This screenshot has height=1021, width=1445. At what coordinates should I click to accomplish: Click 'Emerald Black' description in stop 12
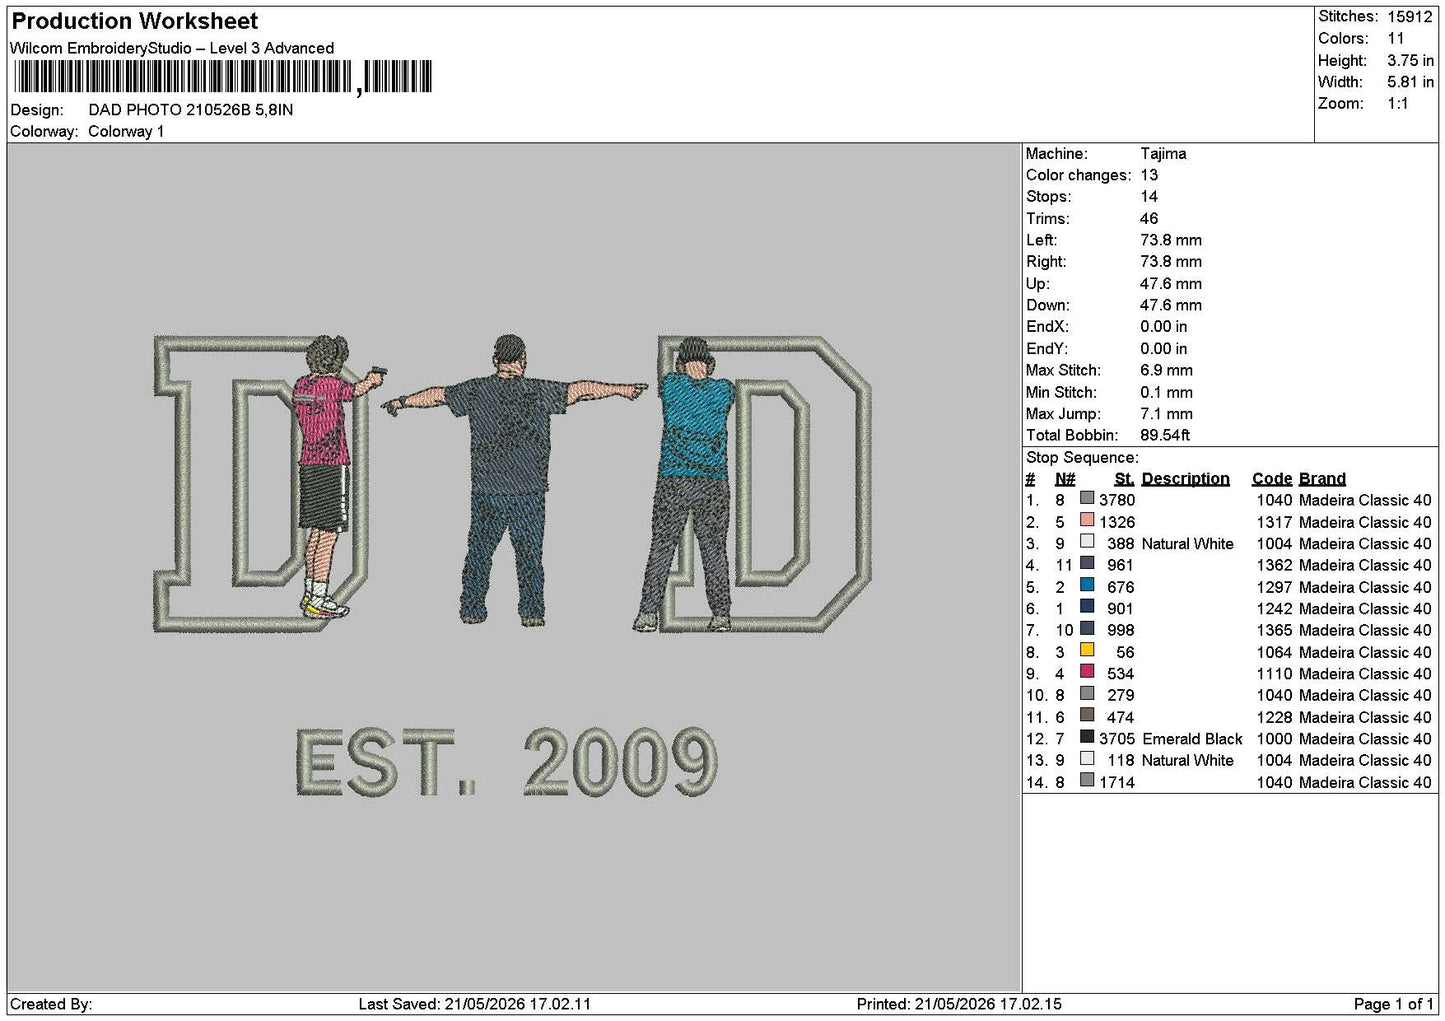coord(1192,739)
